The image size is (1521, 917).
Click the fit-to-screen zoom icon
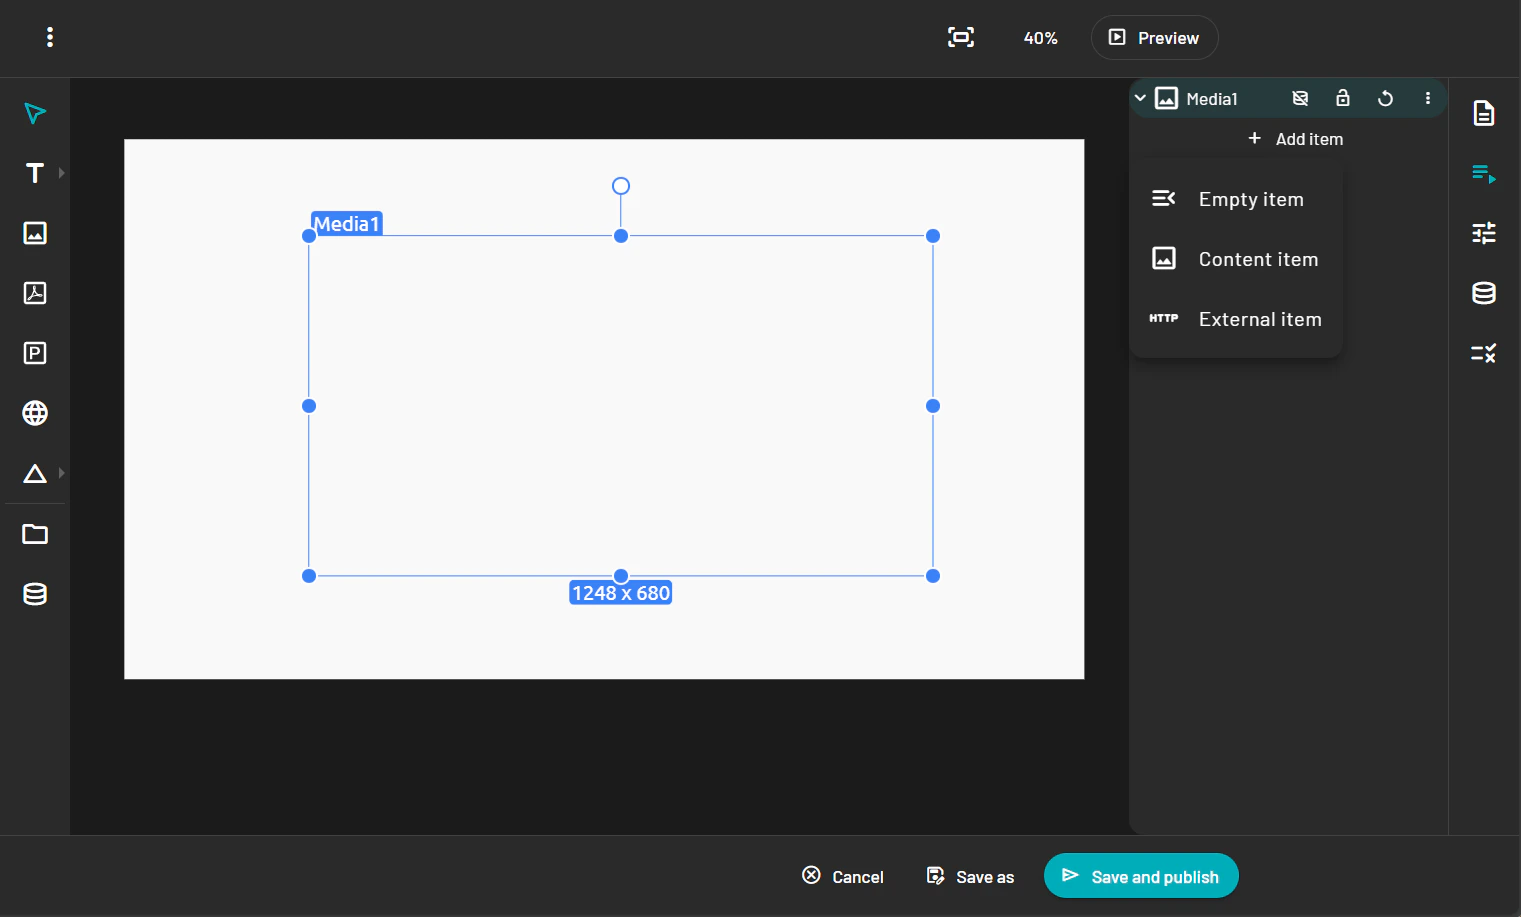coord(961,38)
